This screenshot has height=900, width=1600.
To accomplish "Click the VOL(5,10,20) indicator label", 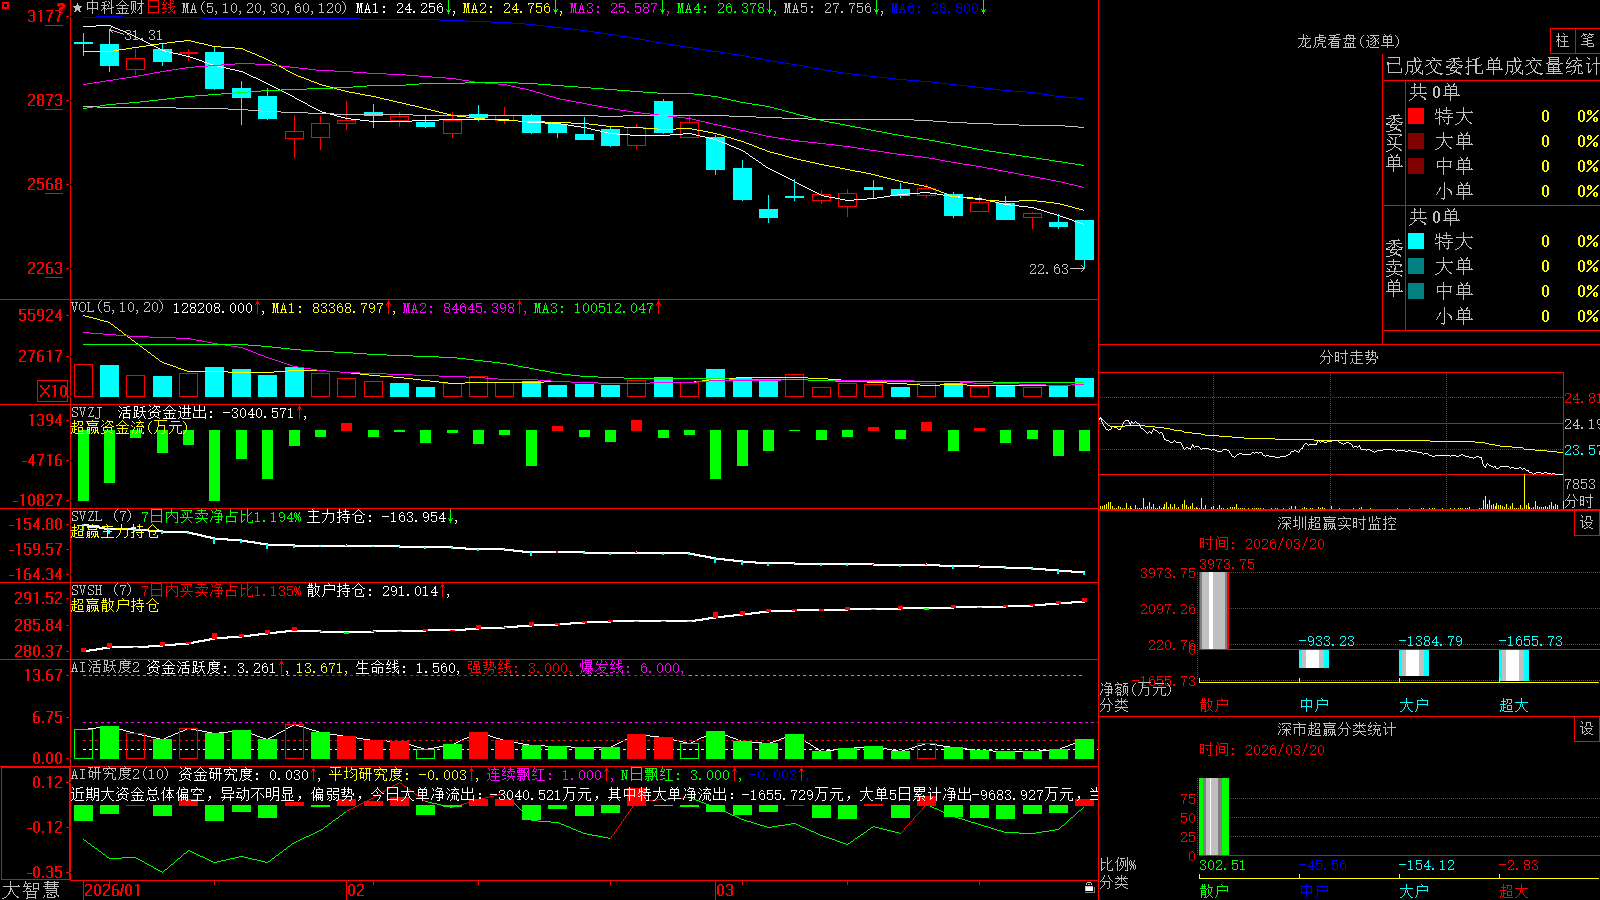I will tap(117, 308).
